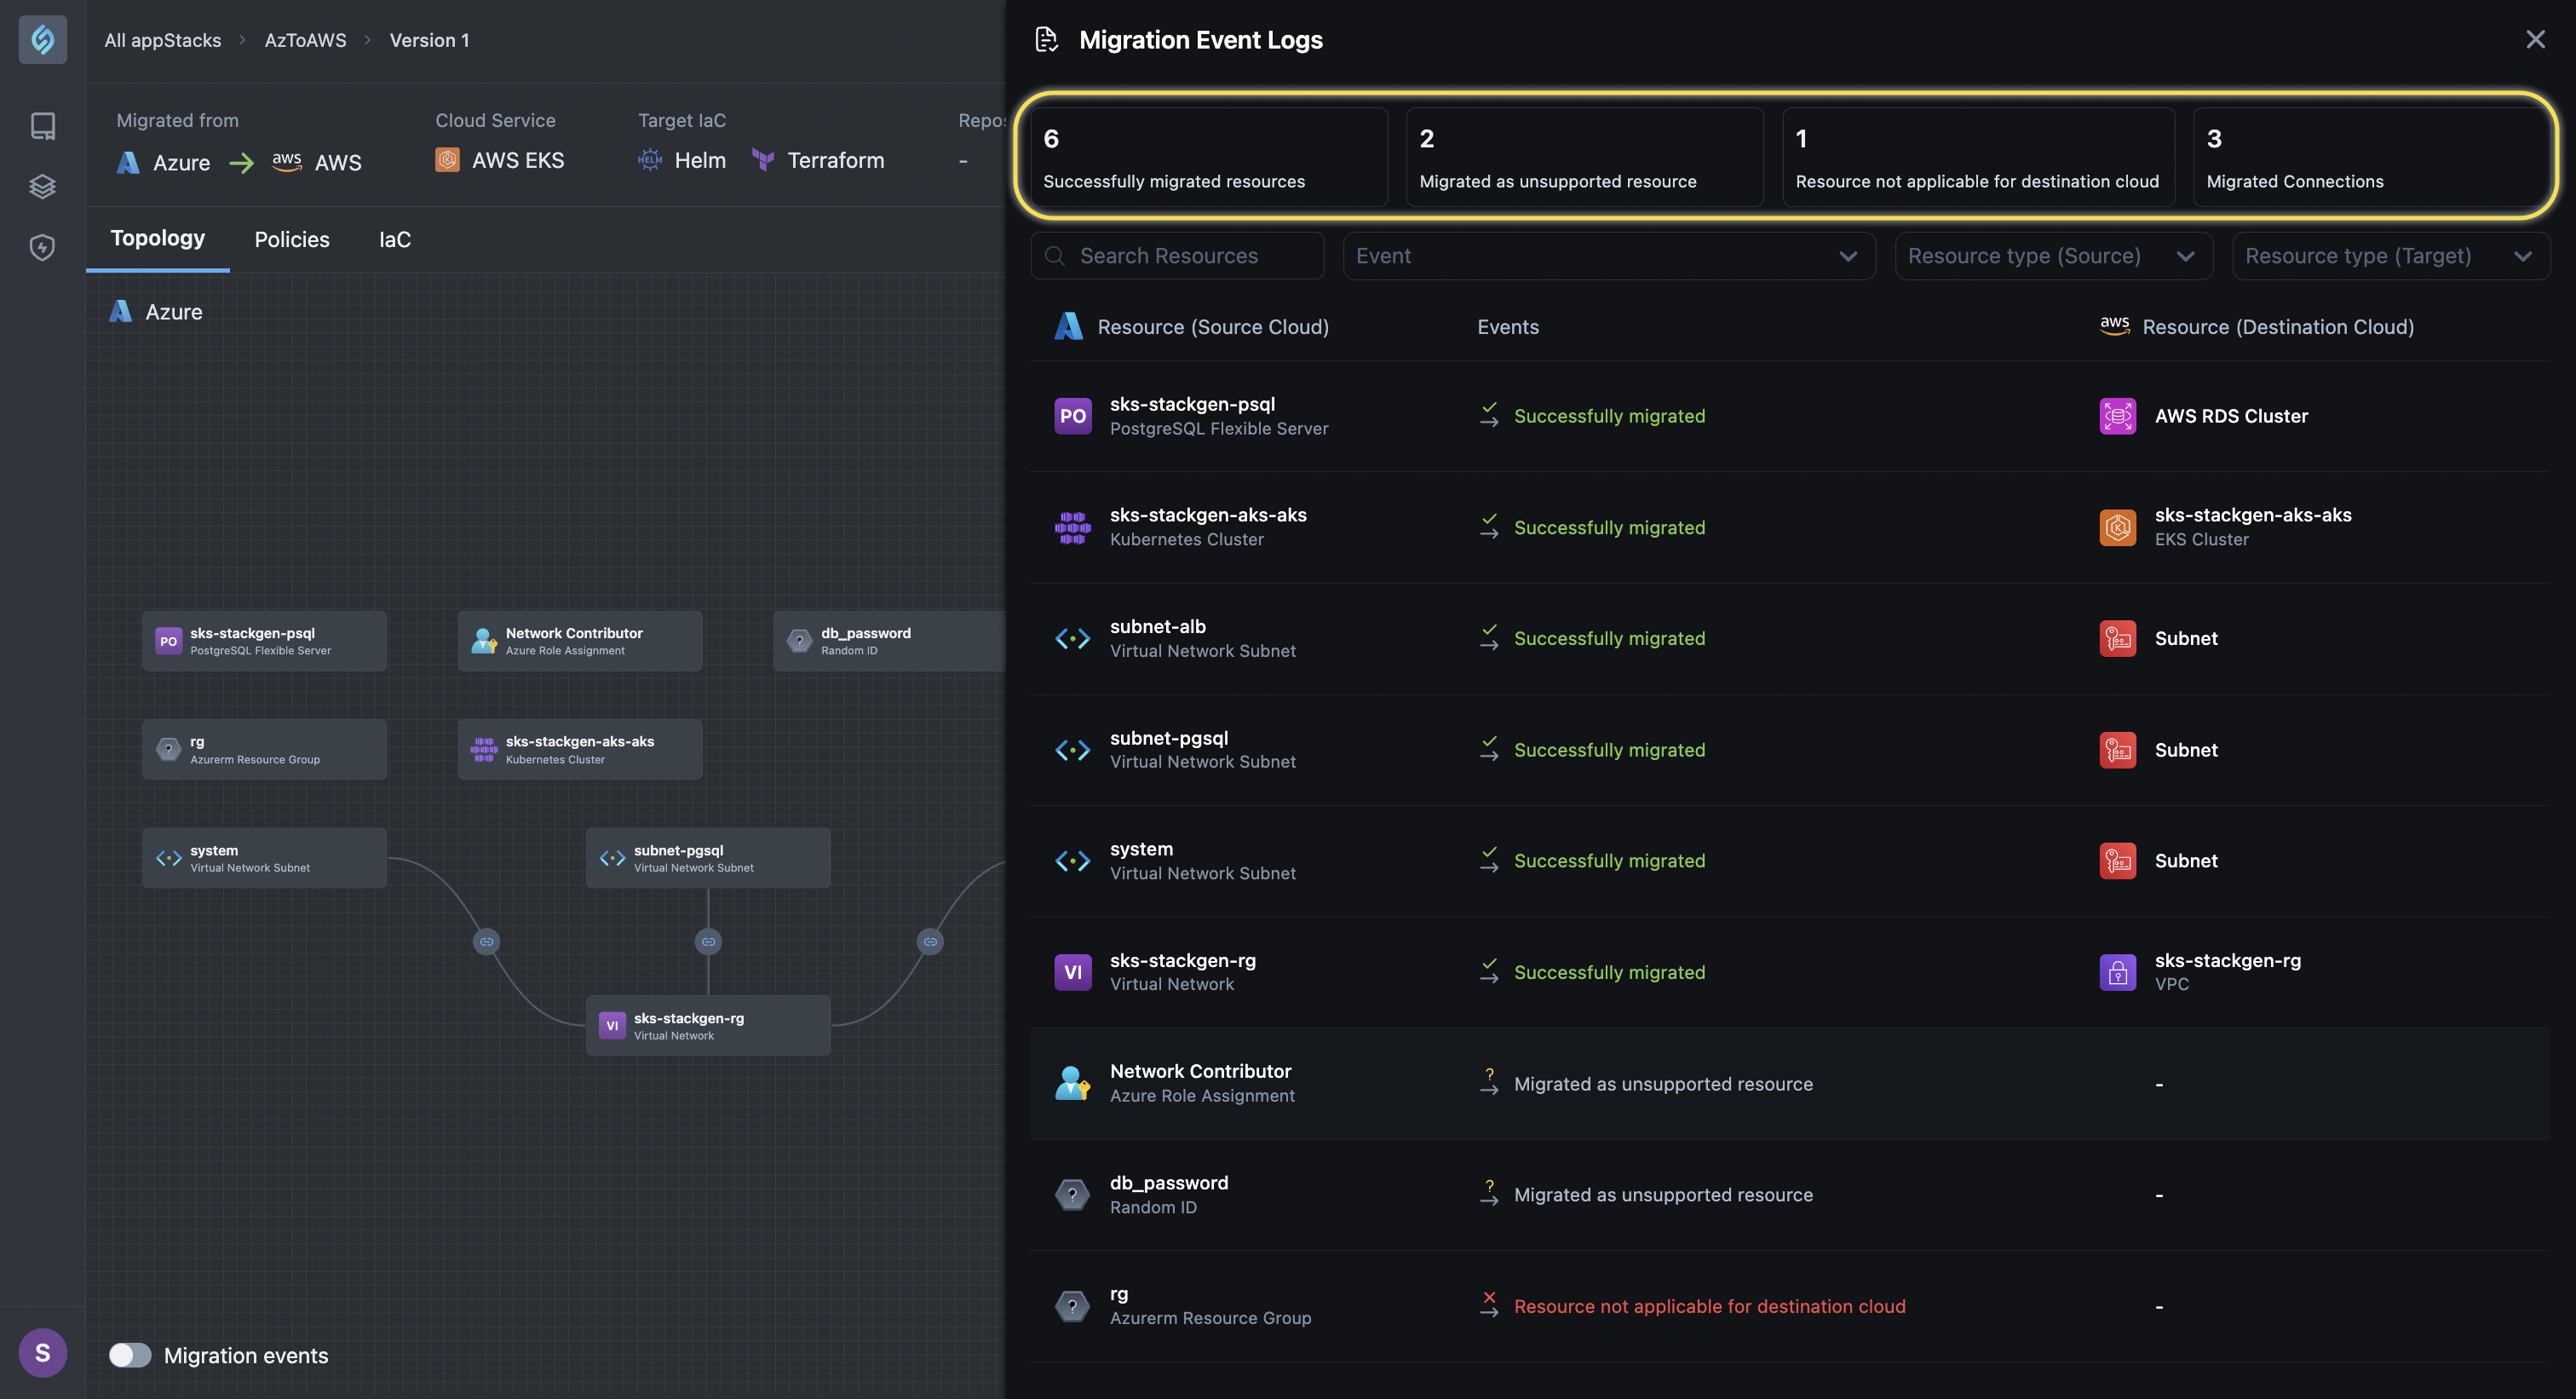
Task: Select the sks-stackgen-psql topology node
Action: 264,641
